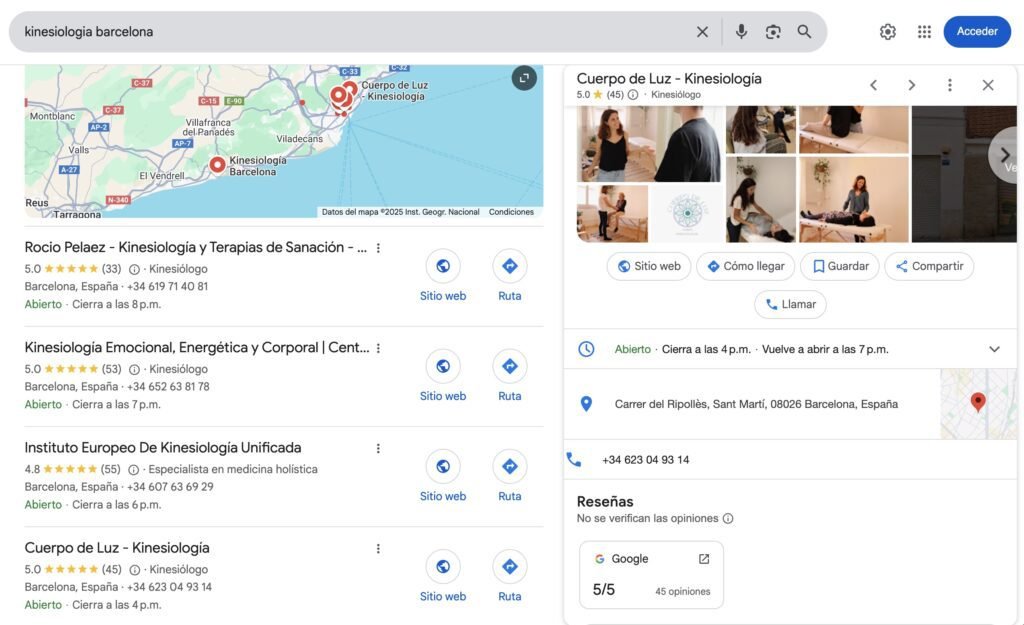Open the Google 5/5 reviews card
This screenshot has width=1024, height=625.
[x=651, y=575]
